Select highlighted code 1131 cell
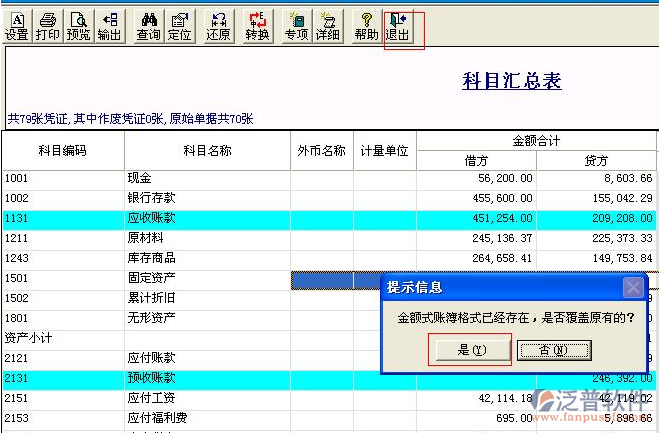The width and height of the screenshot is (659, 433). pos(63,219)
